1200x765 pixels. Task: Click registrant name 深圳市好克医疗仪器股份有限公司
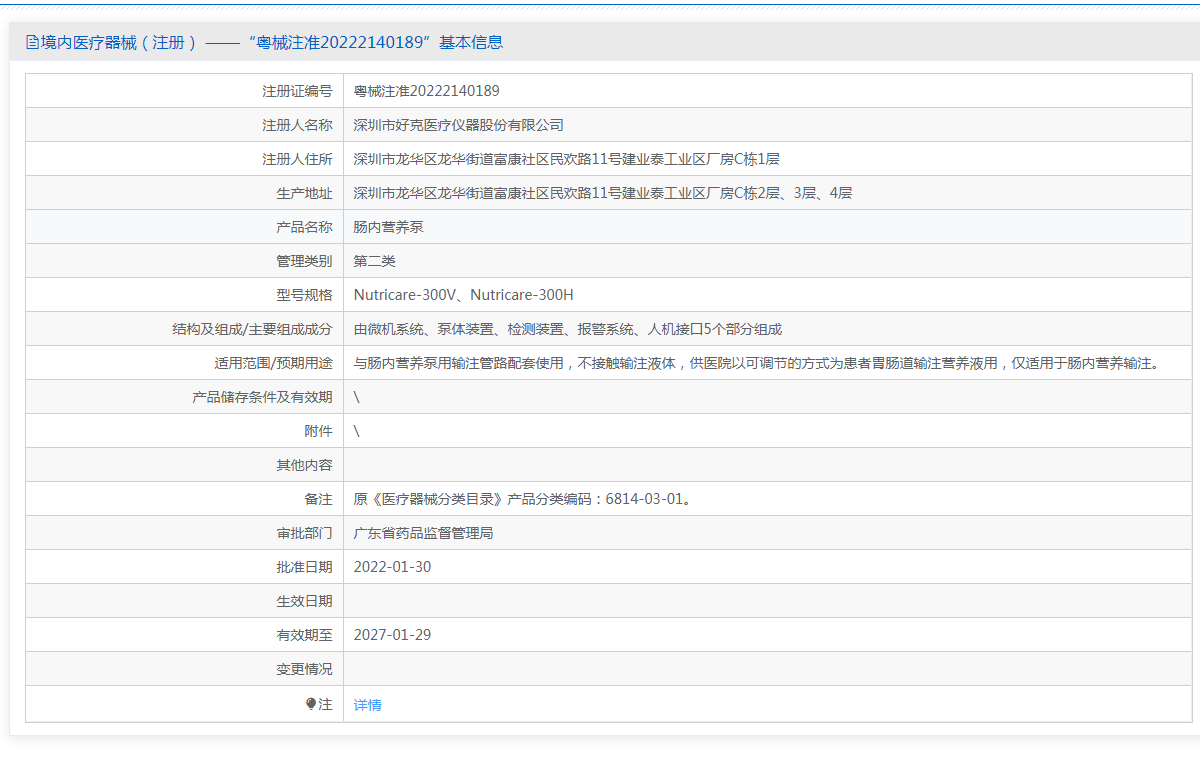pos(458,125)
